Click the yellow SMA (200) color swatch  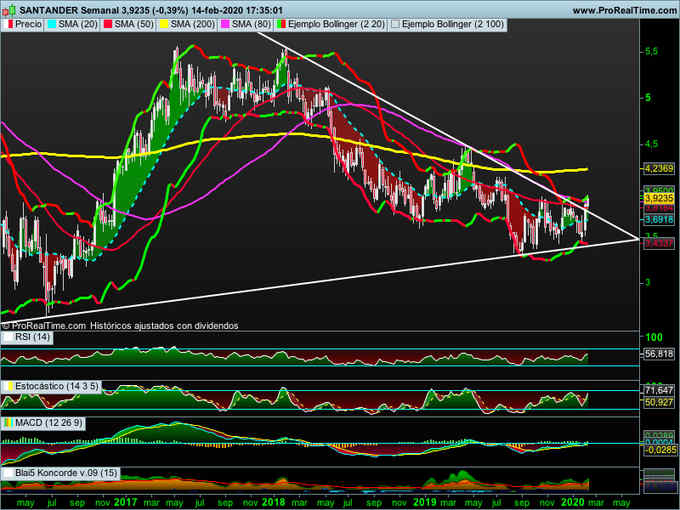pos(164,25)
